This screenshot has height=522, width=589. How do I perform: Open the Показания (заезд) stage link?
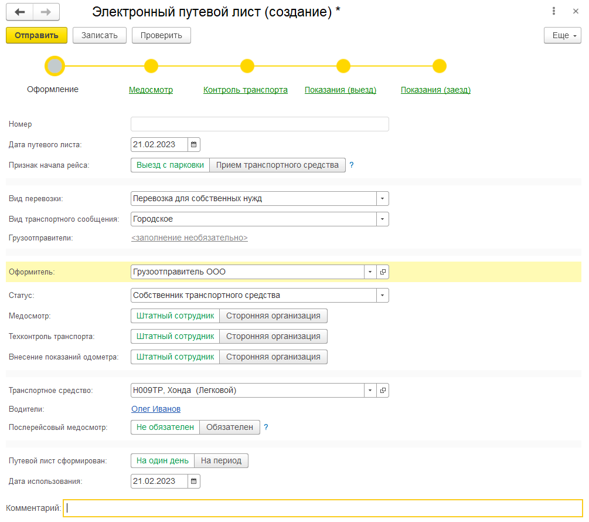point(436,90)
